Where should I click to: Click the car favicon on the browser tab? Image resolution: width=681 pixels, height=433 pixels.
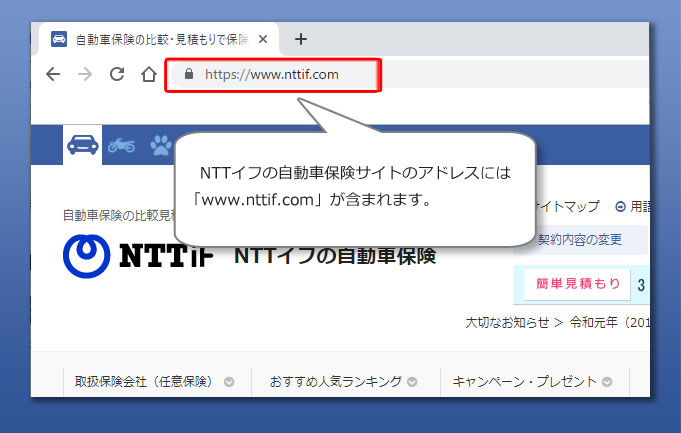[x=59, y=39]
